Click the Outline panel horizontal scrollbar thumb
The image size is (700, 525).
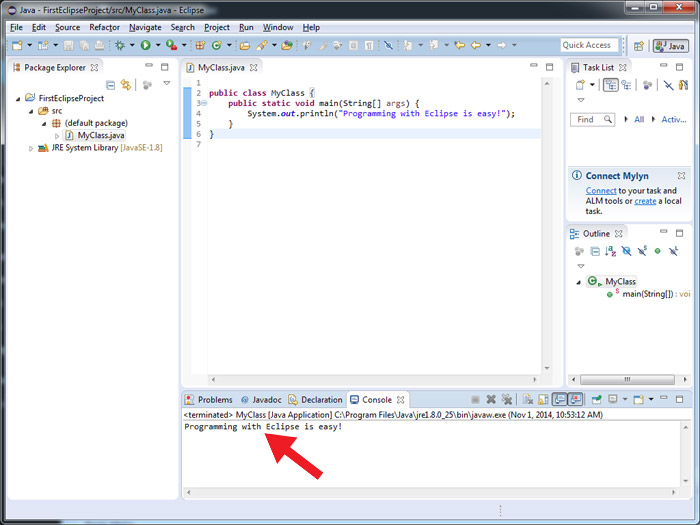(627, 379)
